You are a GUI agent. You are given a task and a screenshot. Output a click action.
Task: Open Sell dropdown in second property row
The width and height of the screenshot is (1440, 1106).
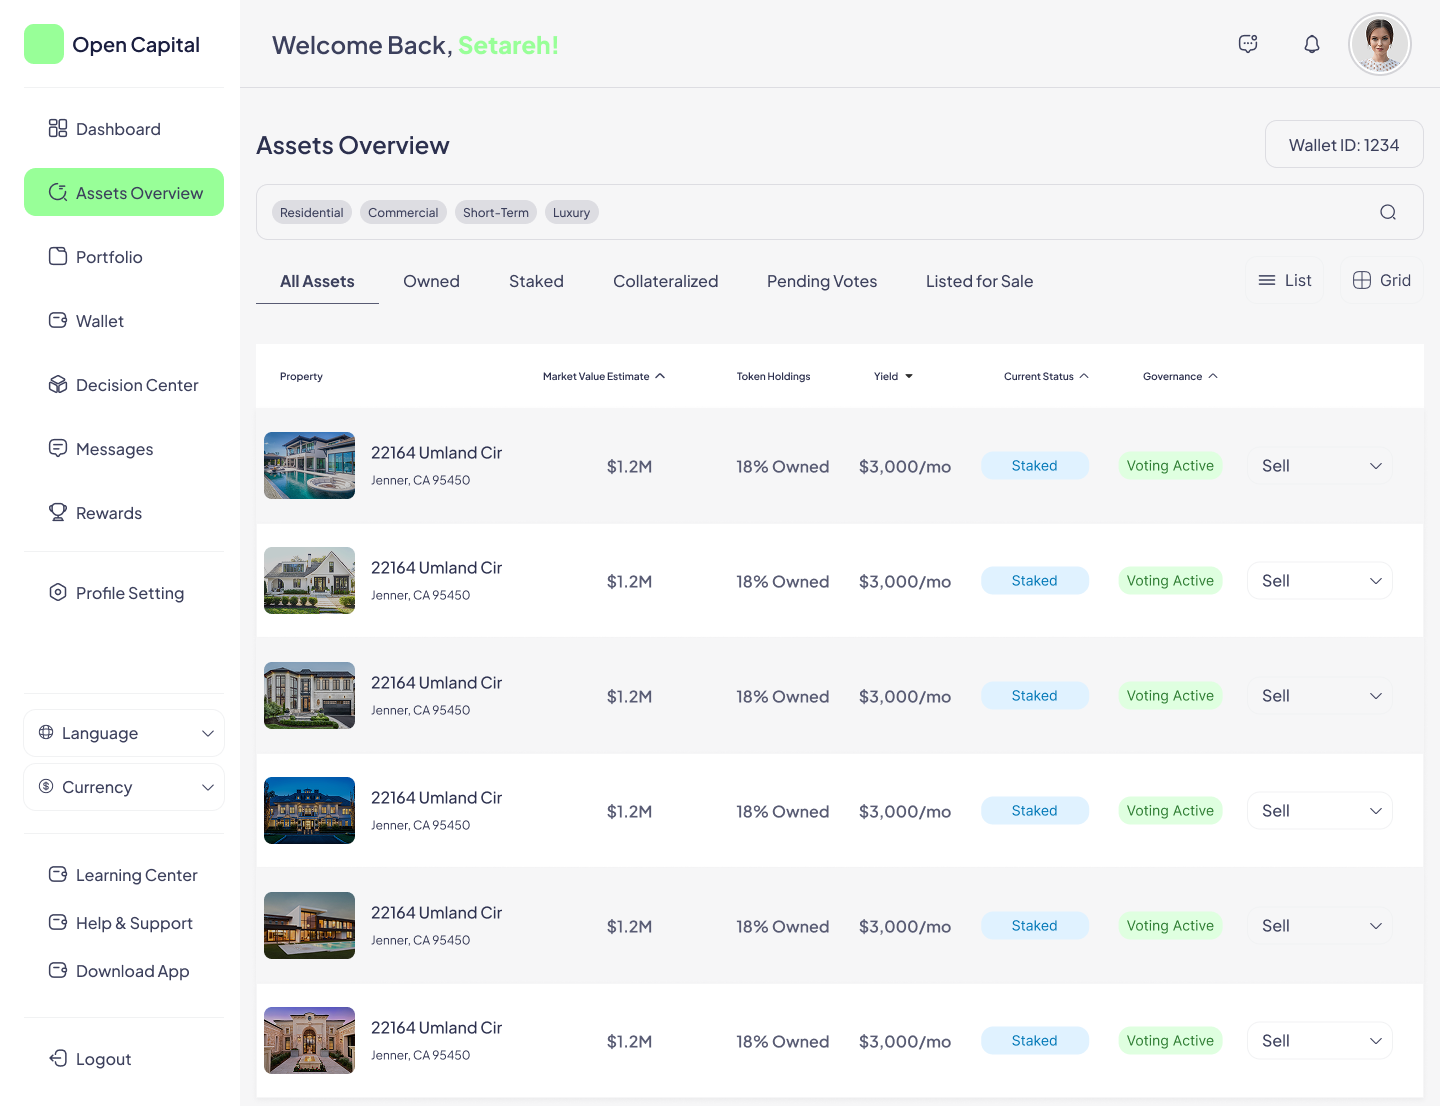(x=1320, y=581)
